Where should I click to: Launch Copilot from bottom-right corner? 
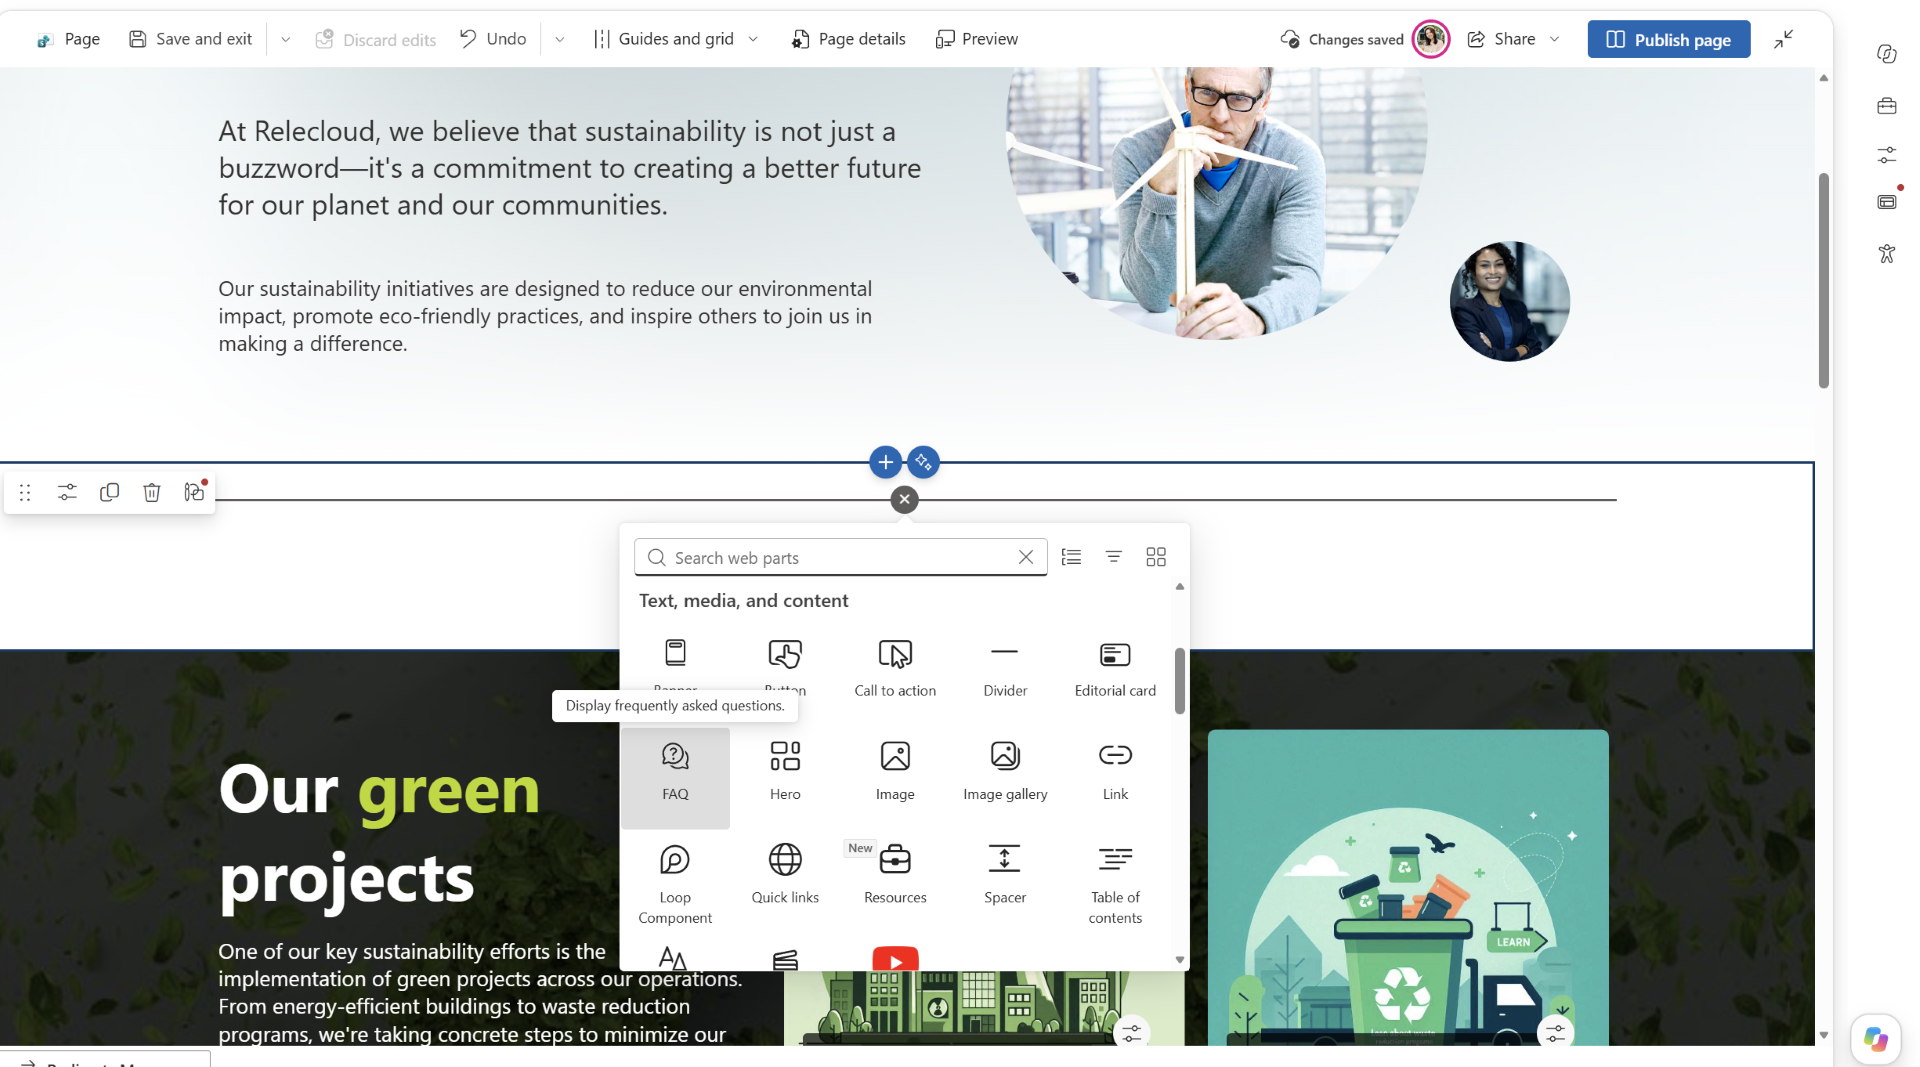pyautogui.click(x=1875, y=1039)
